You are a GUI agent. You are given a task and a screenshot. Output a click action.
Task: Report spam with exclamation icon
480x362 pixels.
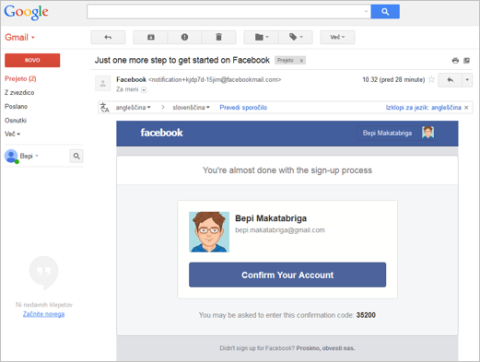185,37
